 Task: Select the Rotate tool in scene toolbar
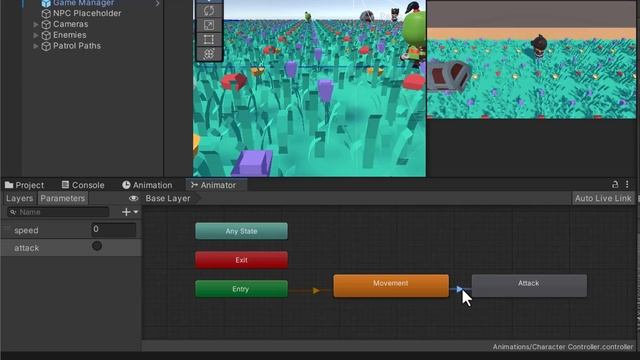click(x=209, y=11)
